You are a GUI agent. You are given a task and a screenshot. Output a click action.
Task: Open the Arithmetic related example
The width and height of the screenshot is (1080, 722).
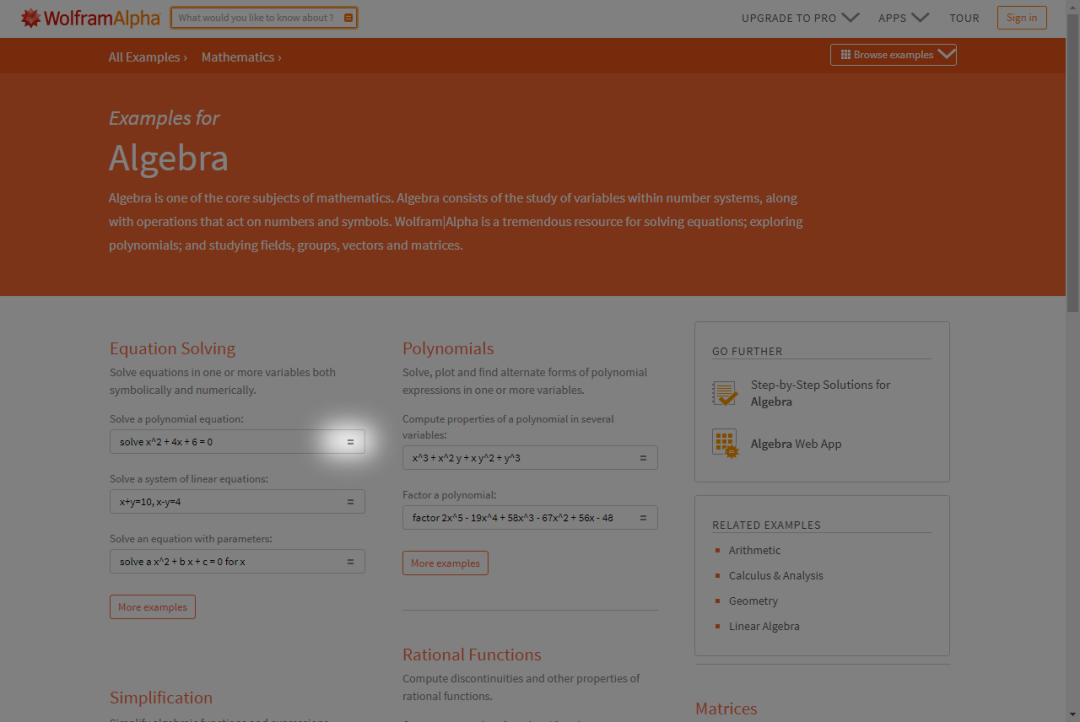[x=754, y=550]
